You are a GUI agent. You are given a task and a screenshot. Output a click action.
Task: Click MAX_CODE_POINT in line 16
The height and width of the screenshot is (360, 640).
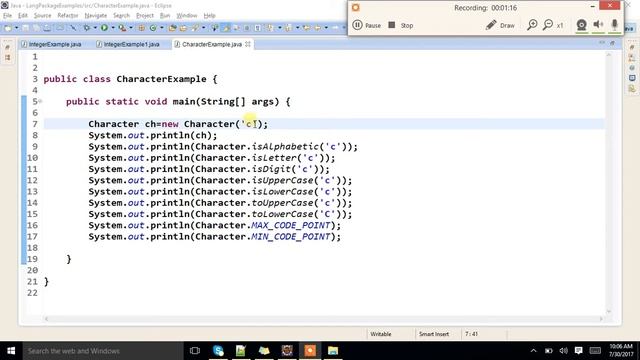pos(291,225)
